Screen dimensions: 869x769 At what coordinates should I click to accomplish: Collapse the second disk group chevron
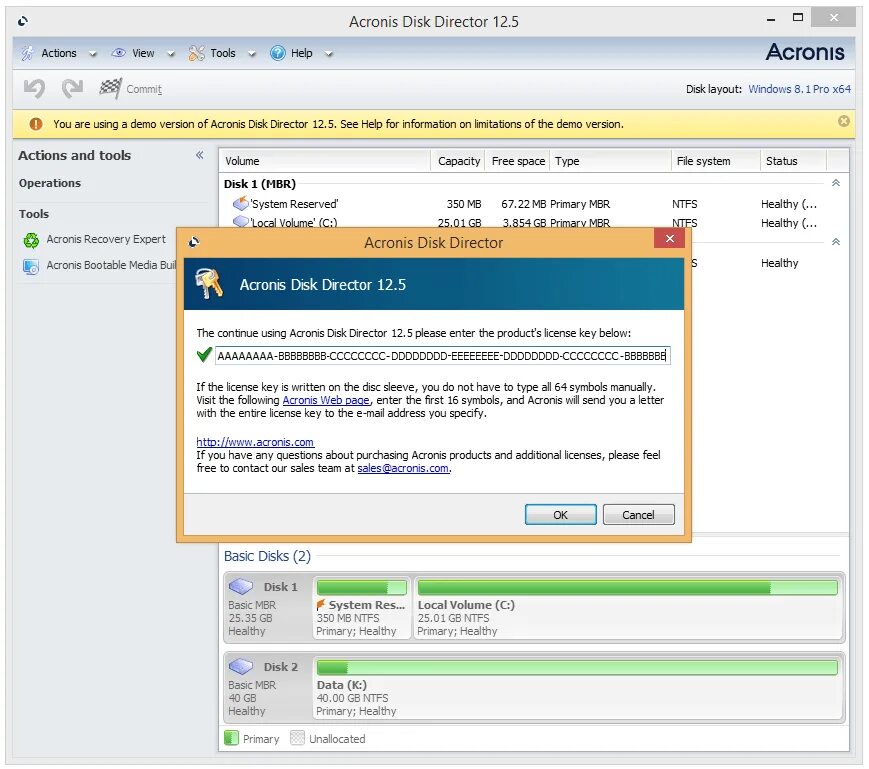tap(836, 242)
